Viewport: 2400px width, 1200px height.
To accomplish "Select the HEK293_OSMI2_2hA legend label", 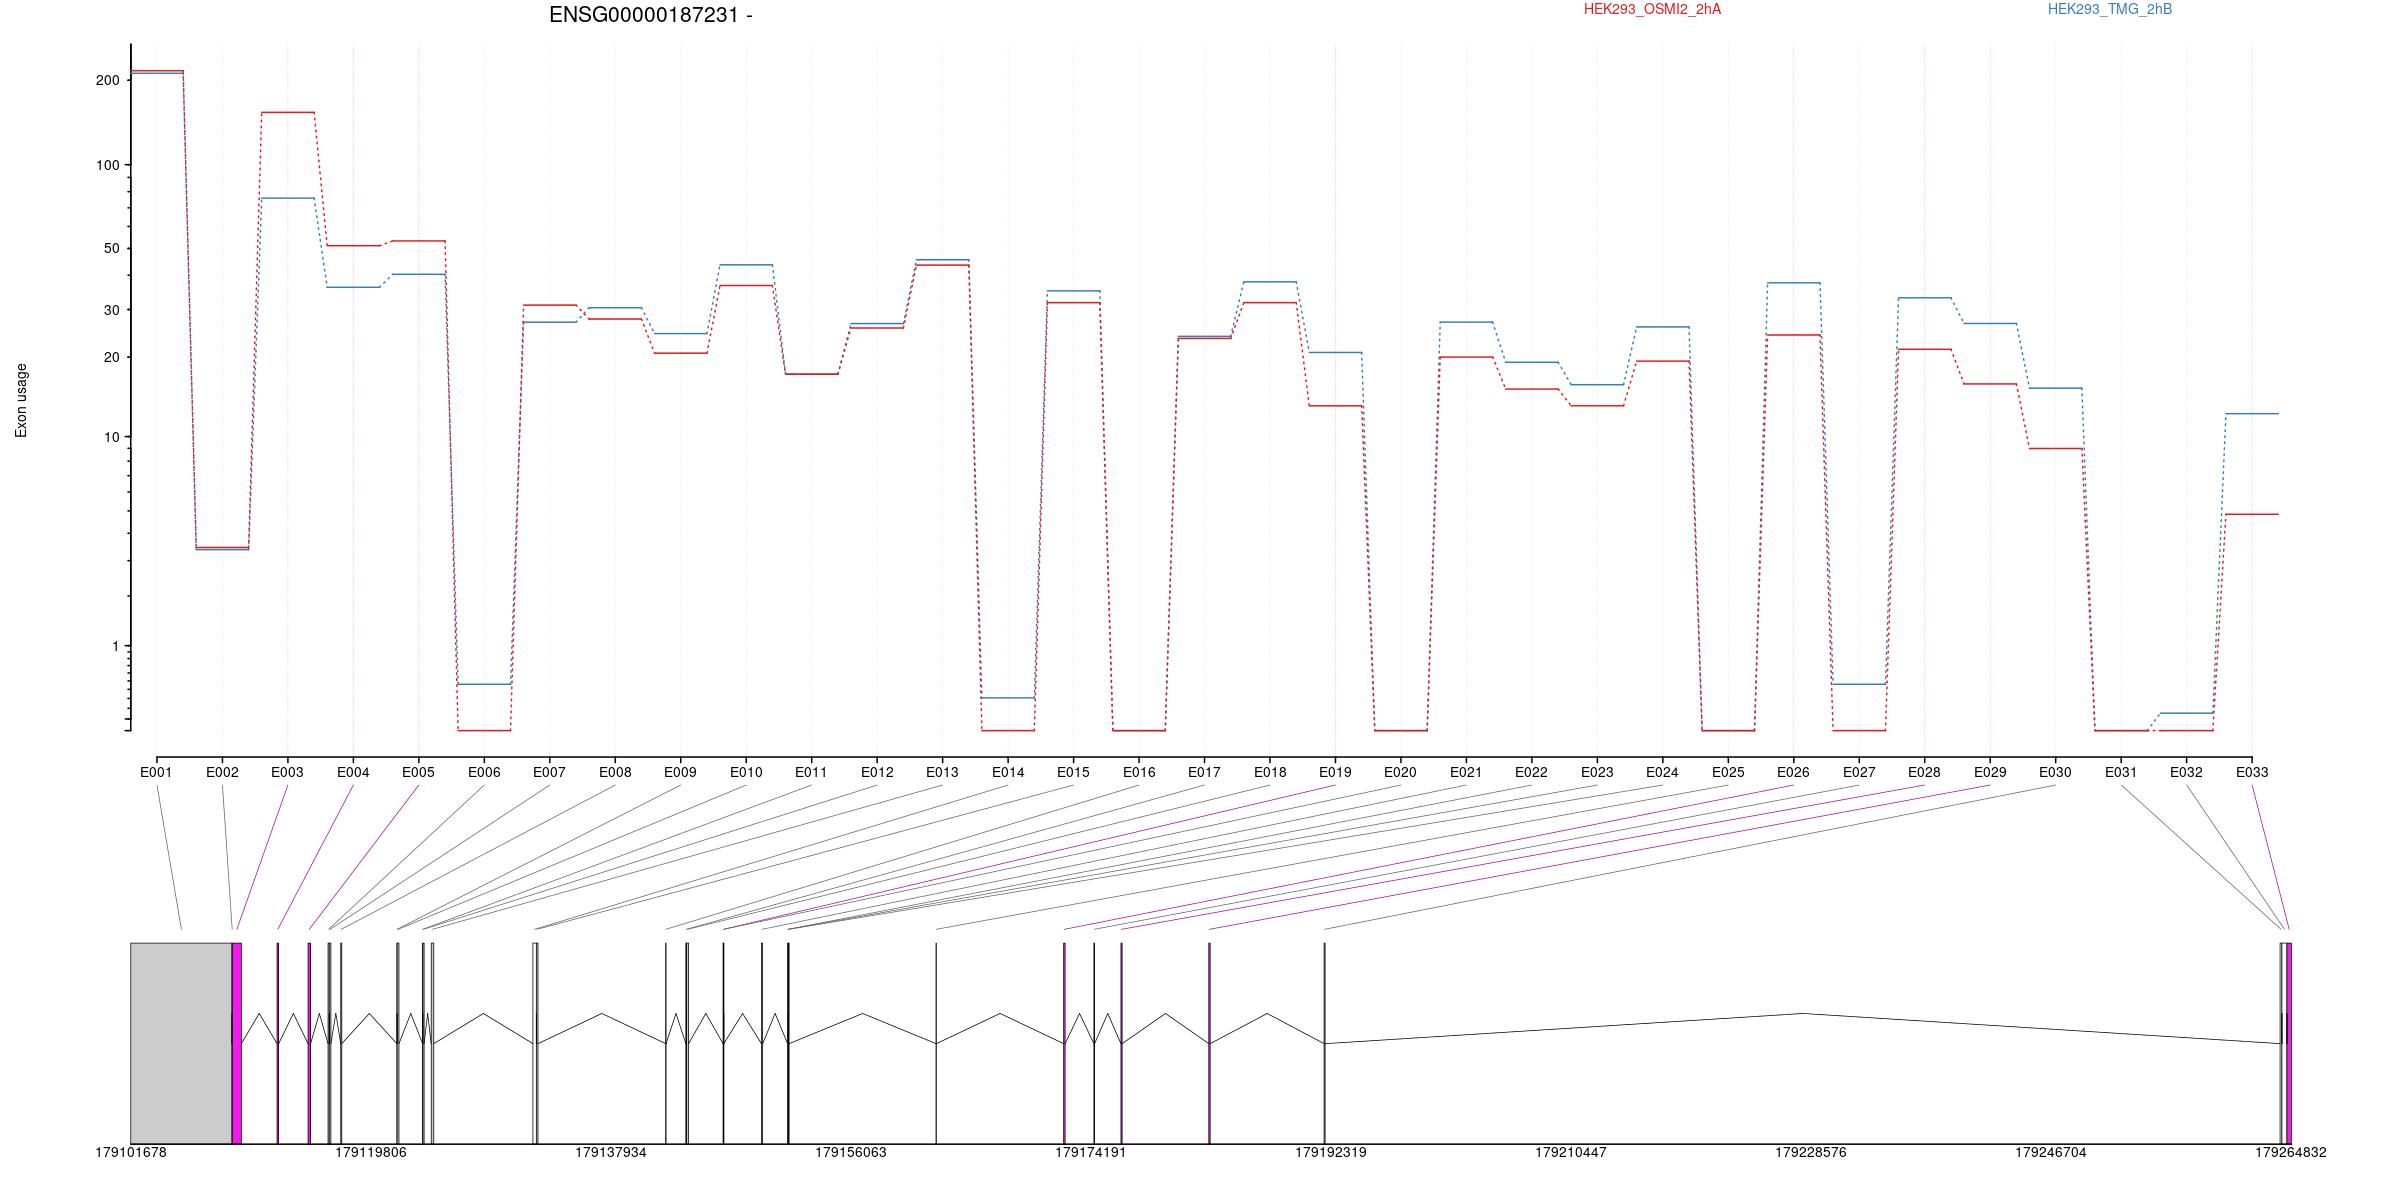I will click(1652, 9).
